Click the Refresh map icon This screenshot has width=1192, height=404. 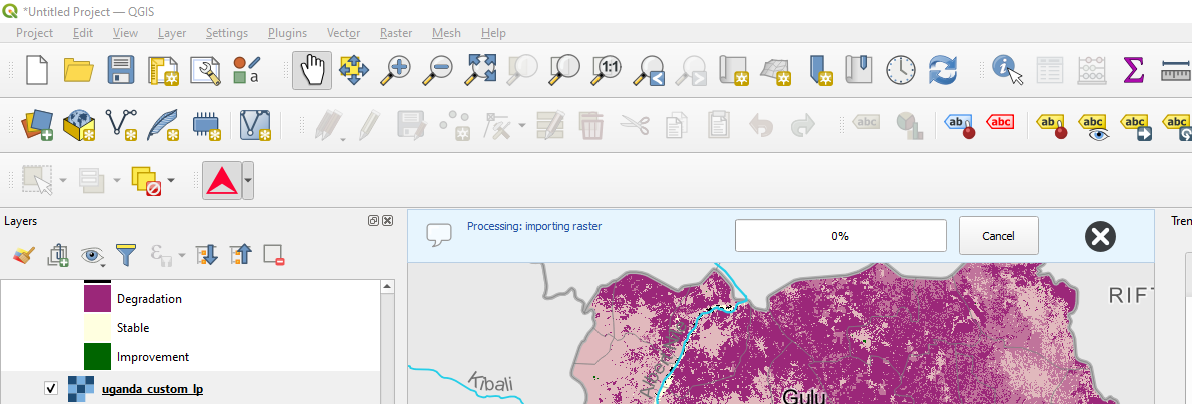[943, 70]
